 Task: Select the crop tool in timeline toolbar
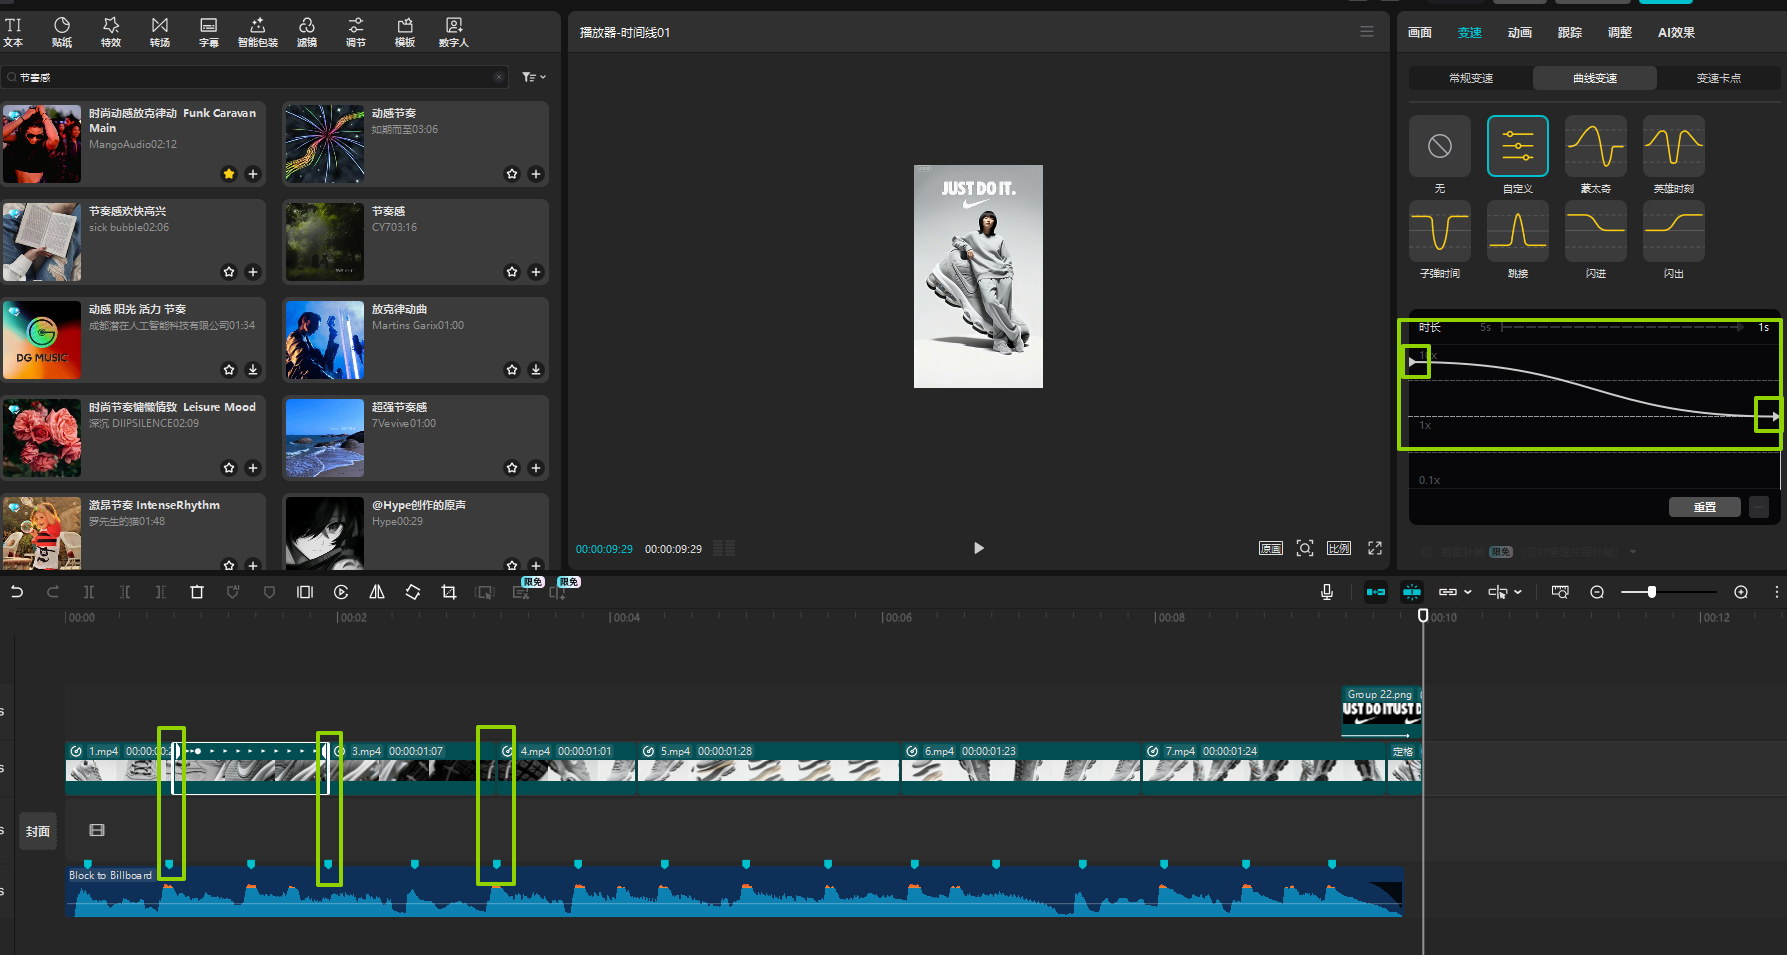(449, 592)
